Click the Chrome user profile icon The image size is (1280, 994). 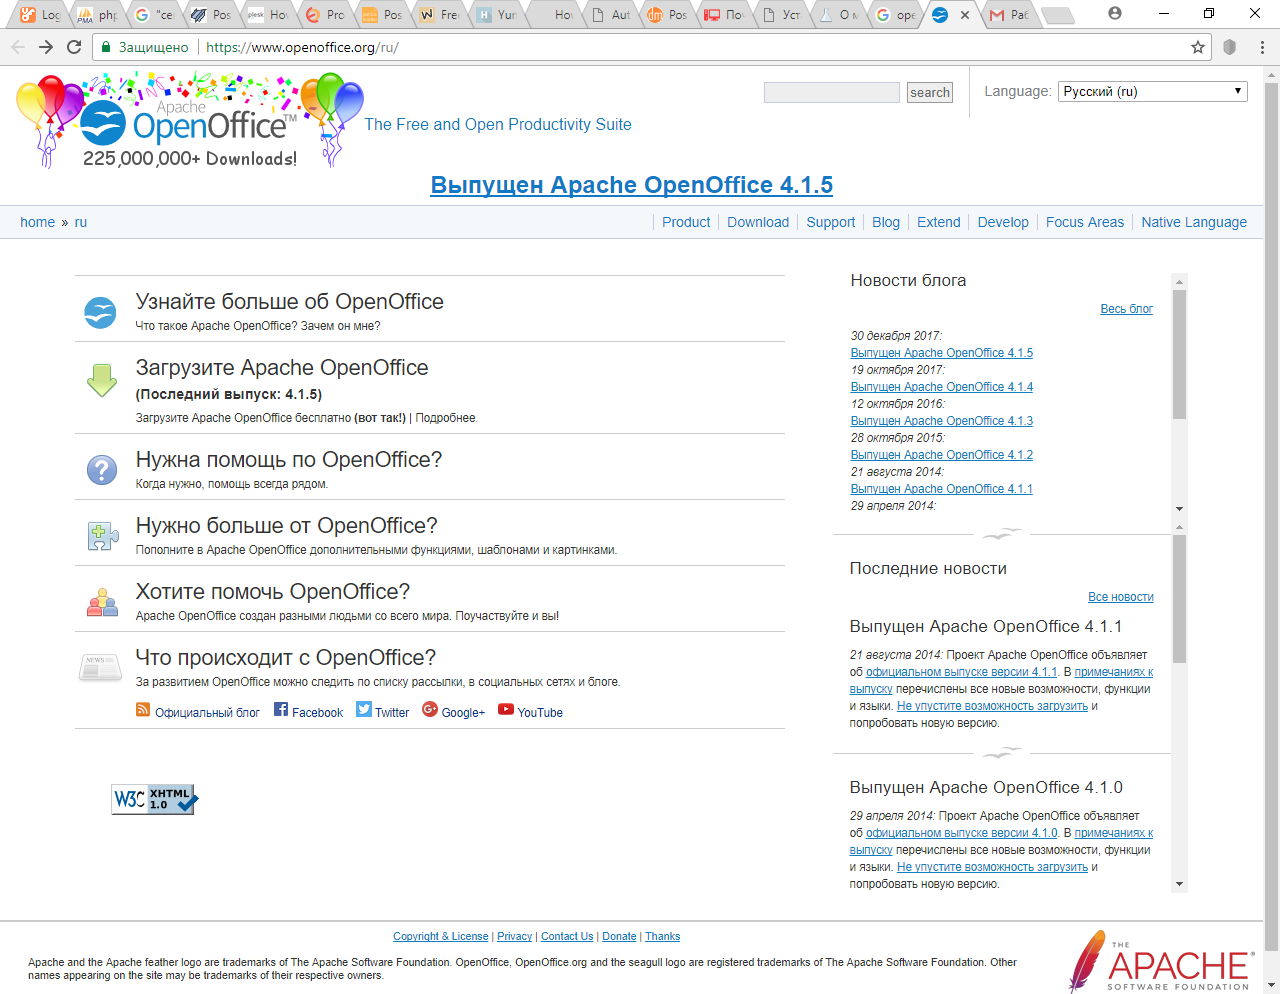[1115, 13]
